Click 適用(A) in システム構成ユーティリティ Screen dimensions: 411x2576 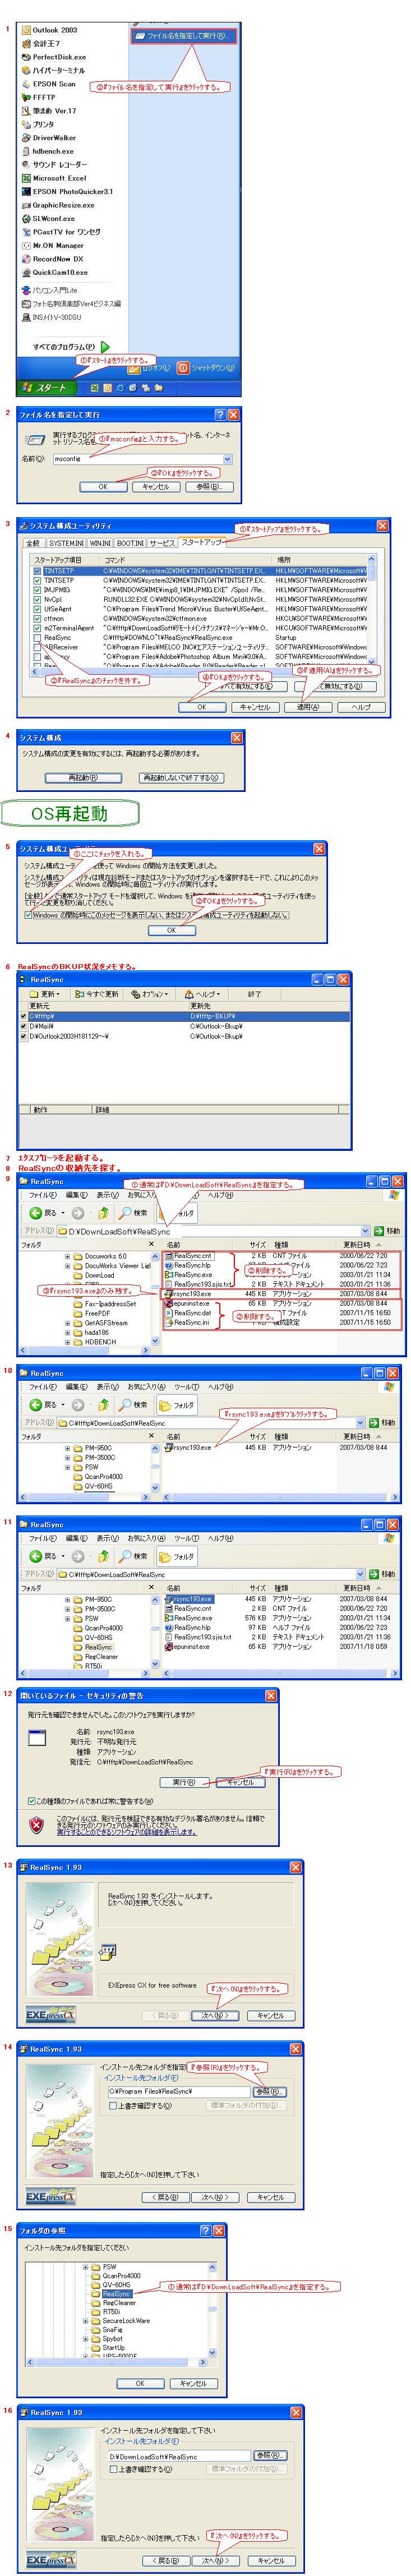[x=308, y=706]
